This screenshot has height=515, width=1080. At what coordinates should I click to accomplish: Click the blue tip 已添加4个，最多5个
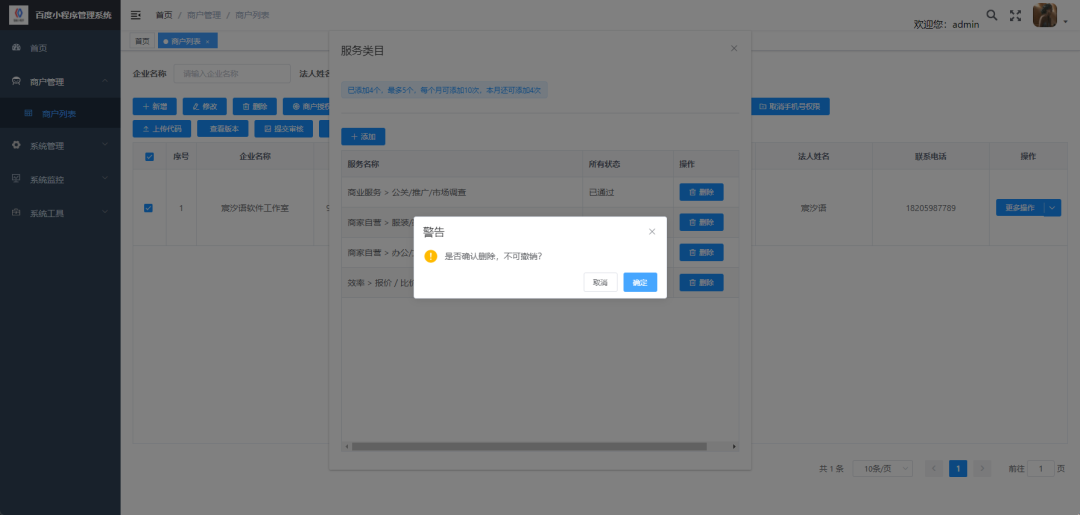[444, 90]
